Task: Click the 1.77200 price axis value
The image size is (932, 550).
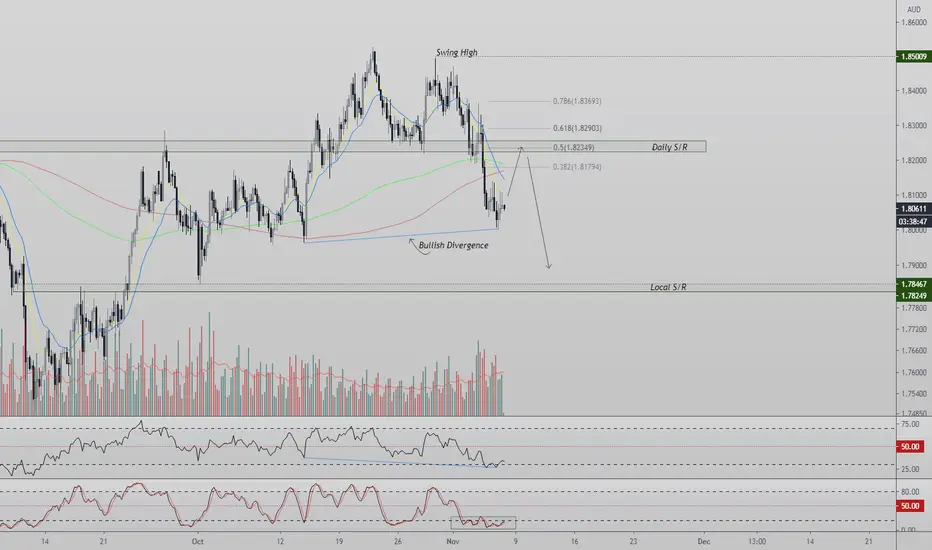Action: point(914,329)
